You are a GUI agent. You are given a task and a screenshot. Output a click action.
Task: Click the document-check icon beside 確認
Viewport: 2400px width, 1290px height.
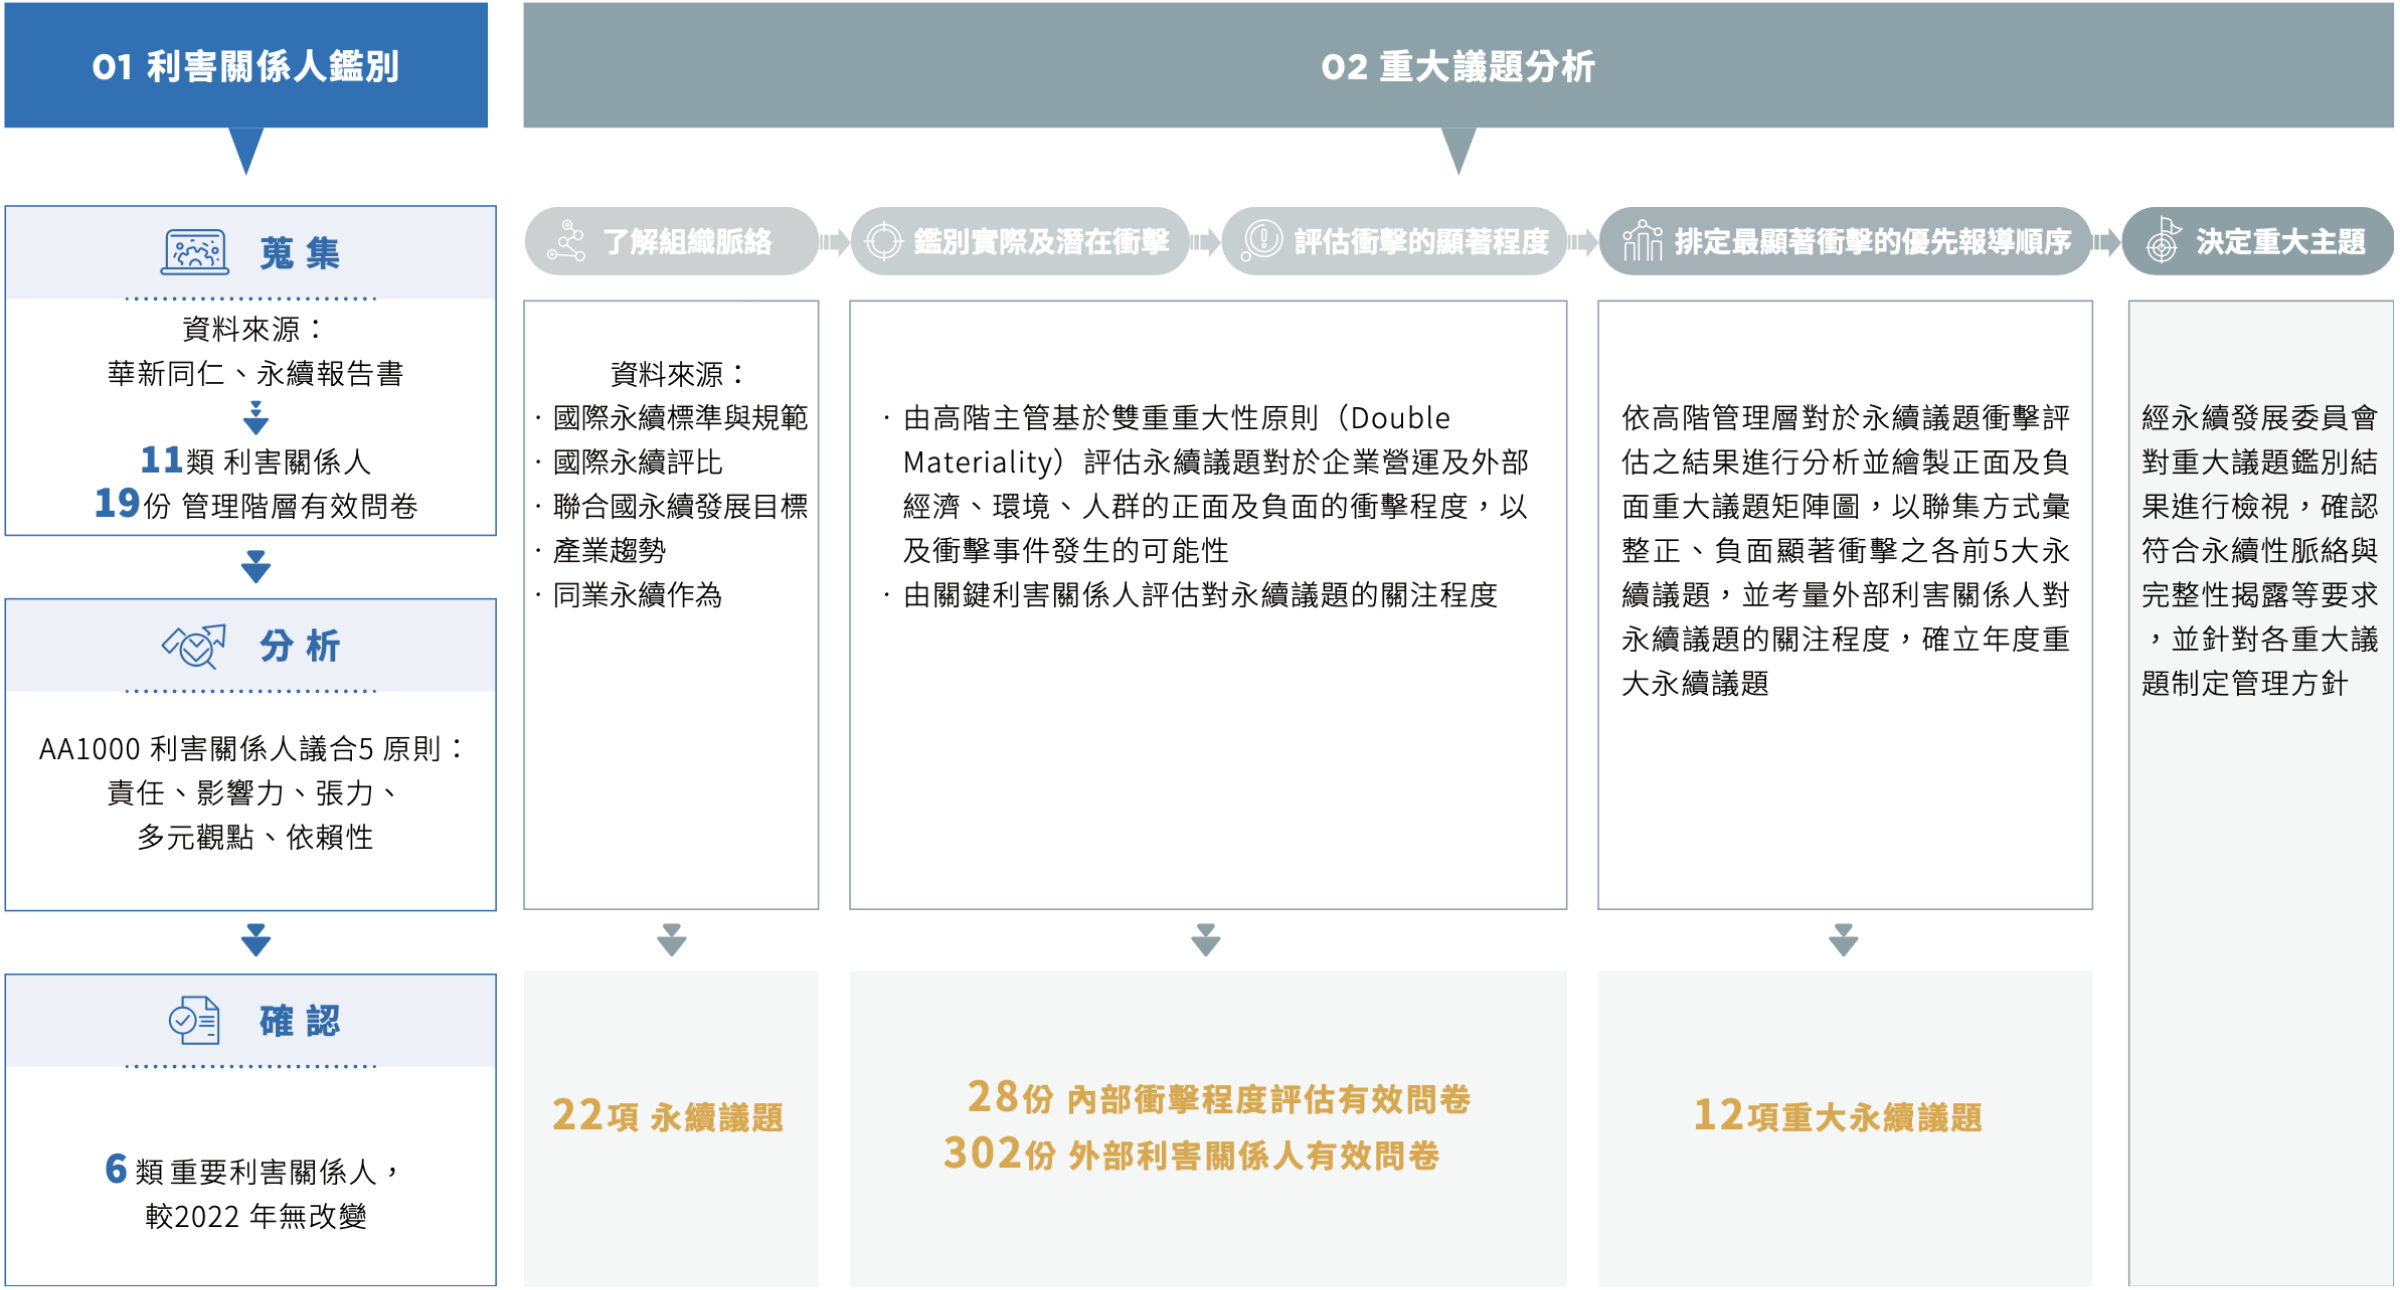(x=194, y=1021)
